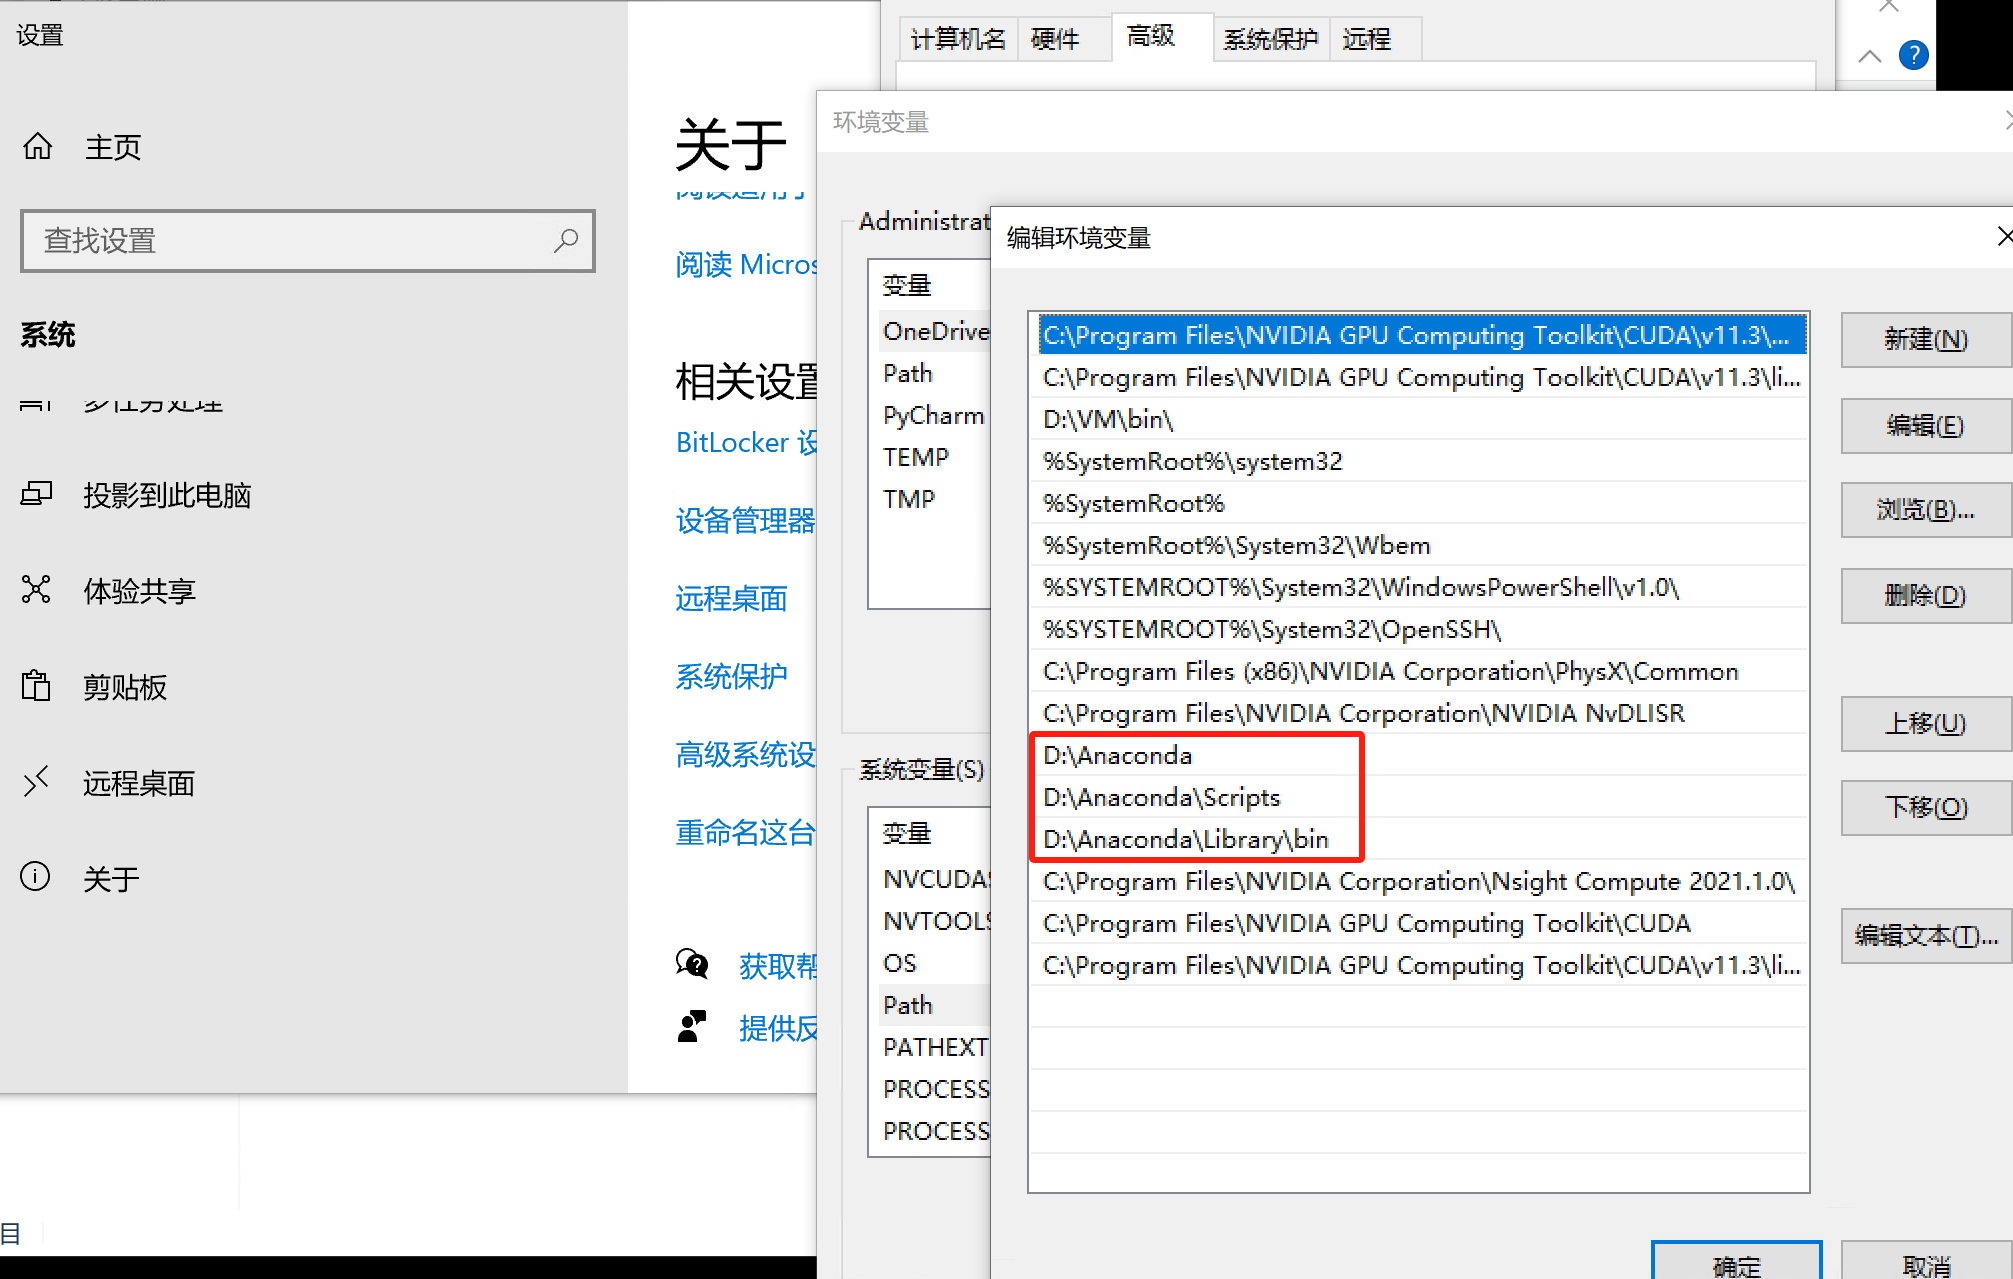Select Path in system variables list

point(935,1005)
